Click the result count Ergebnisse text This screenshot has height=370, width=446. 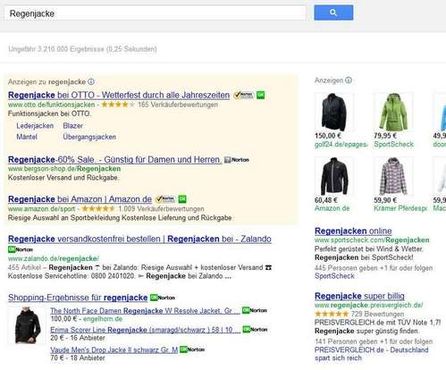coord(82,49)
